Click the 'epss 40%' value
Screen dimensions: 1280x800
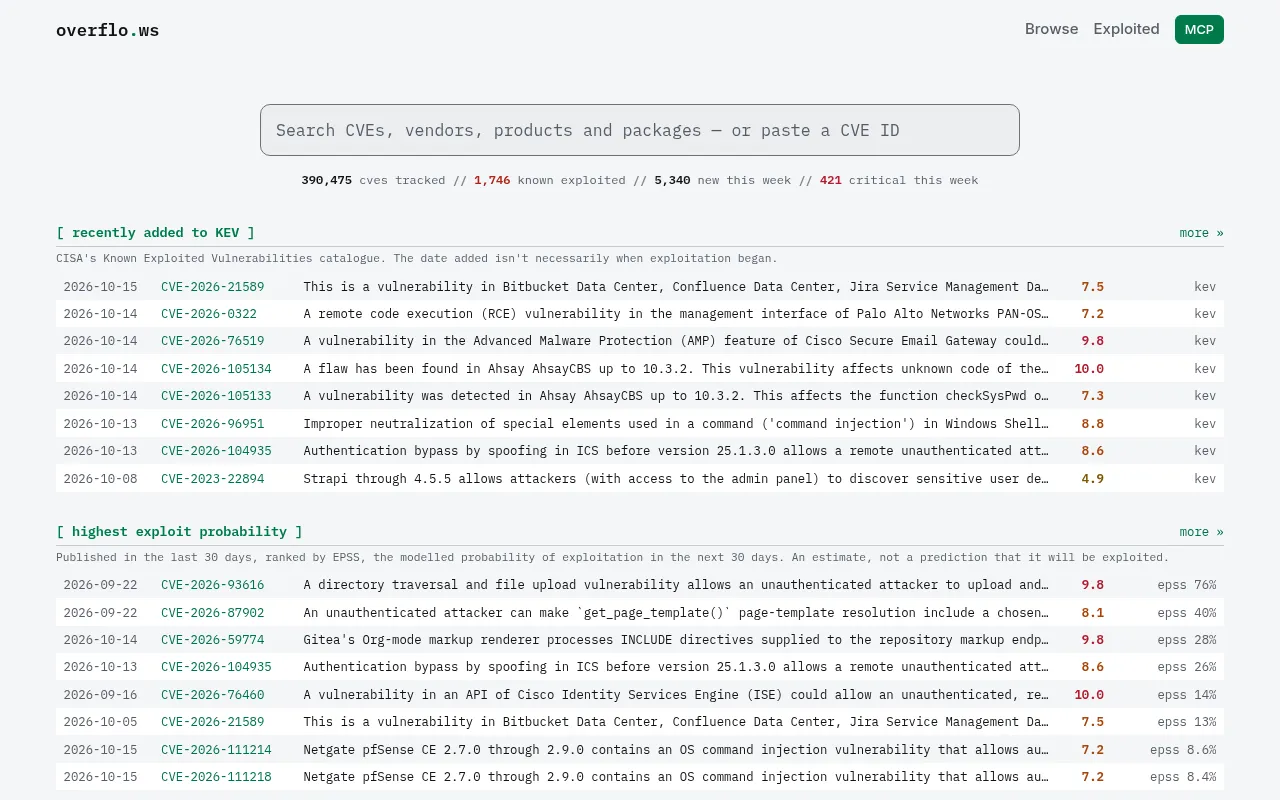pyautogui.click(x=1187, y=613)
